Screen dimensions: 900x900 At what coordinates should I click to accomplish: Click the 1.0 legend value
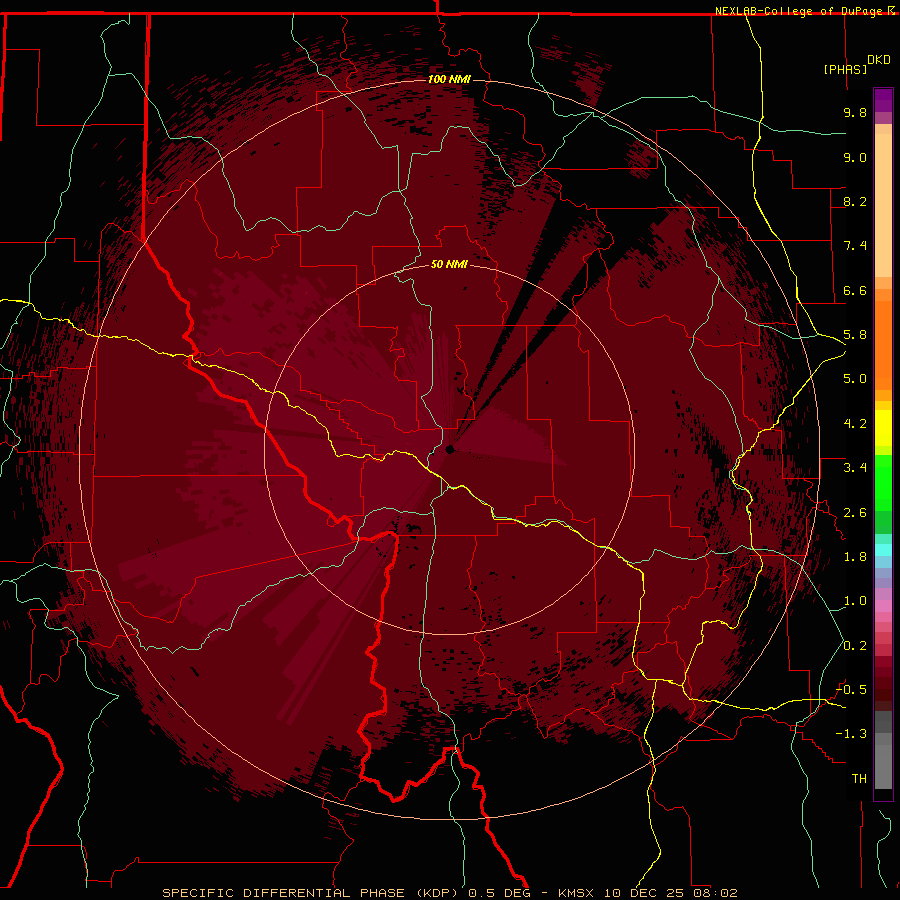coord(855,601)
